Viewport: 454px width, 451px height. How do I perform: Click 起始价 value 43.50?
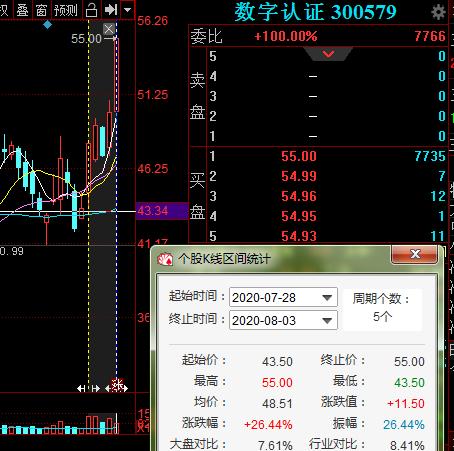[277, 362]
